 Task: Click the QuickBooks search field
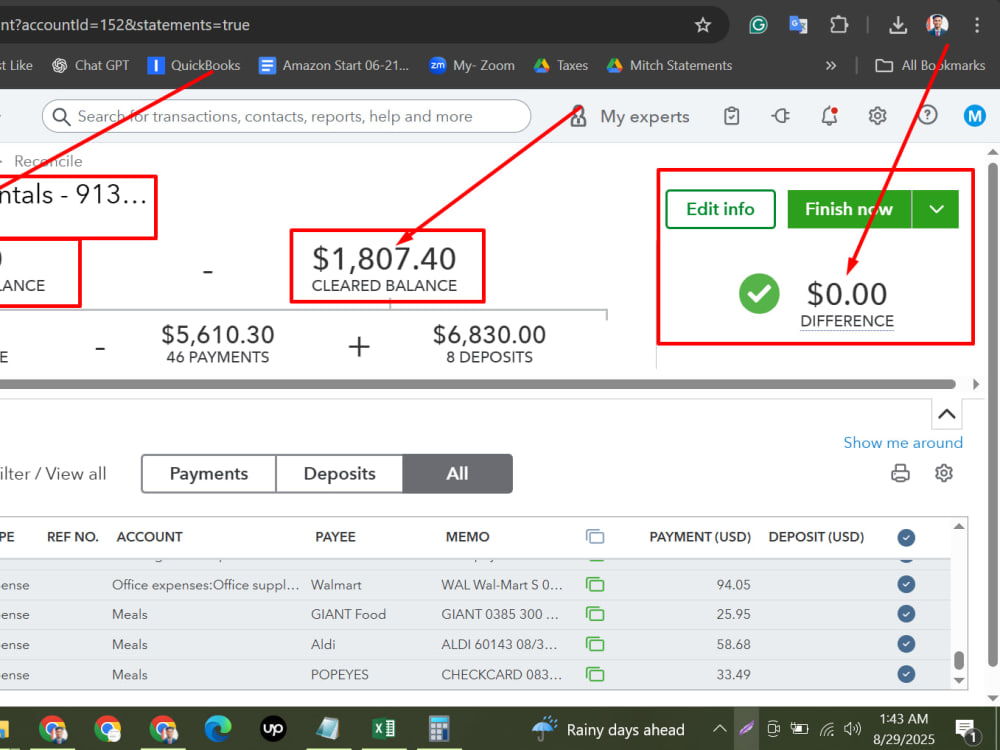click(x=286, y=116)
